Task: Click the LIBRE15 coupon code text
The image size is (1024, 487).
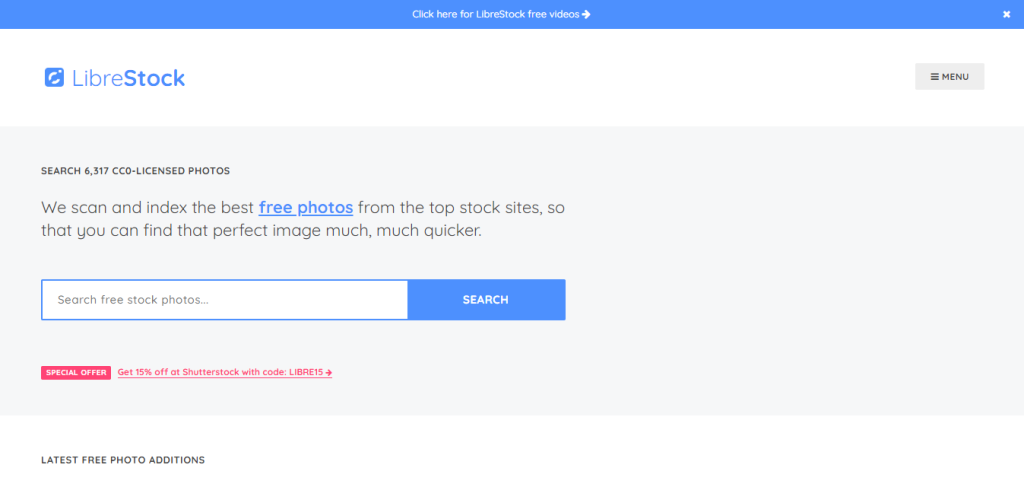Action: [306, 373]
